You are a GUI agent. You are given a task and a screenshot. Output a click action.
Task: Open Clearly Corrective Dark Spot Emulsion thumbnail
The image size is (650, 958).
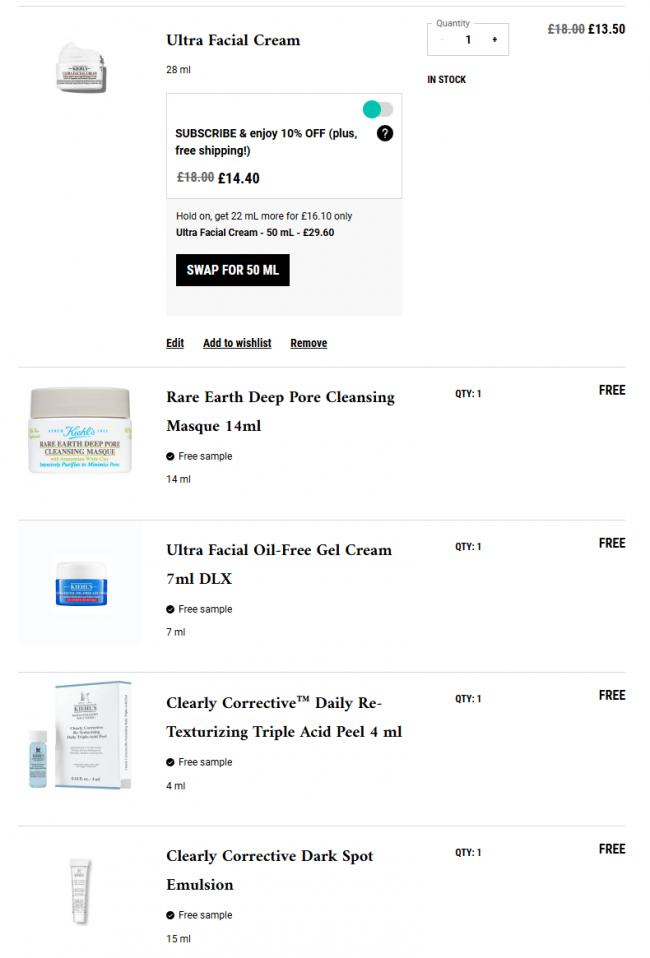[x=80, y=891]
